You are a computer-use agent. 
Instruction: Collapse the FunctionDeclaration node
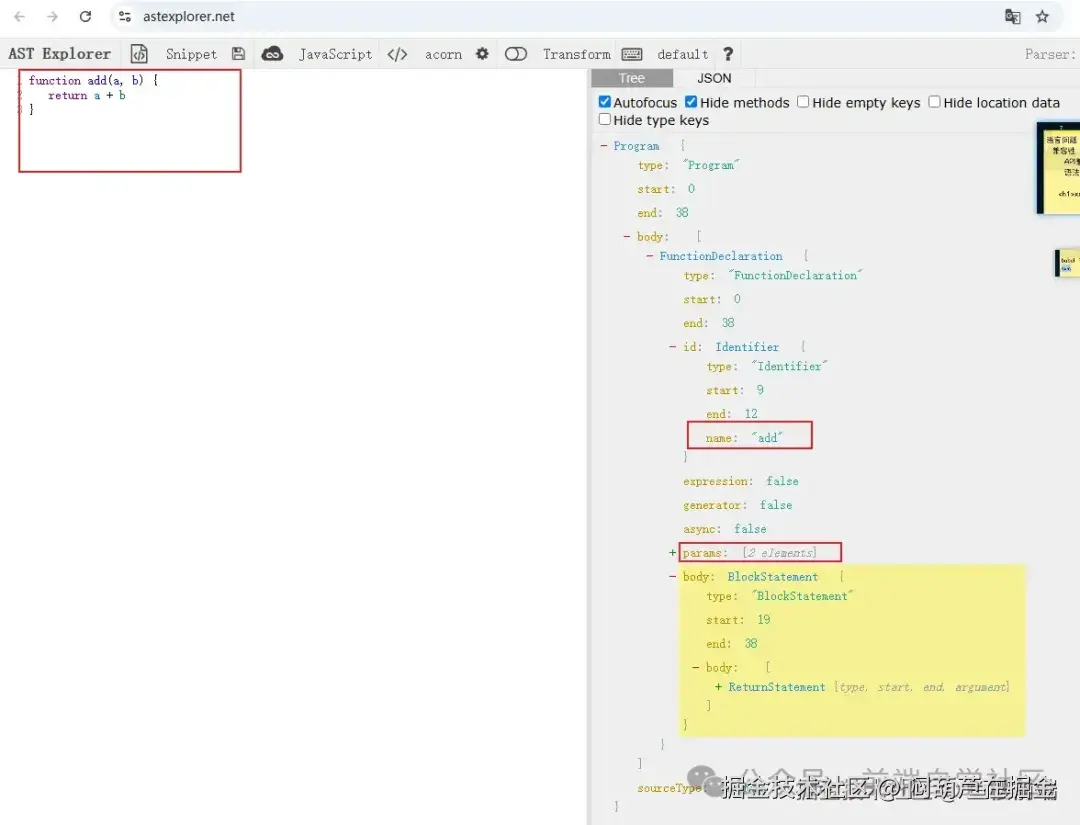pos(650,255)
